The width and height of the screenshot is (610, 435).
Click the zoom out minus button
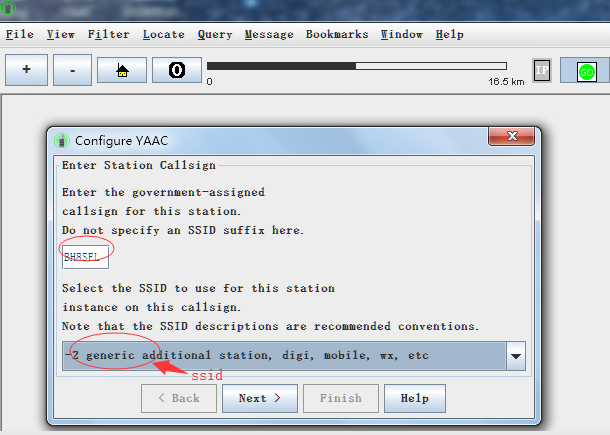coord(73,71)
